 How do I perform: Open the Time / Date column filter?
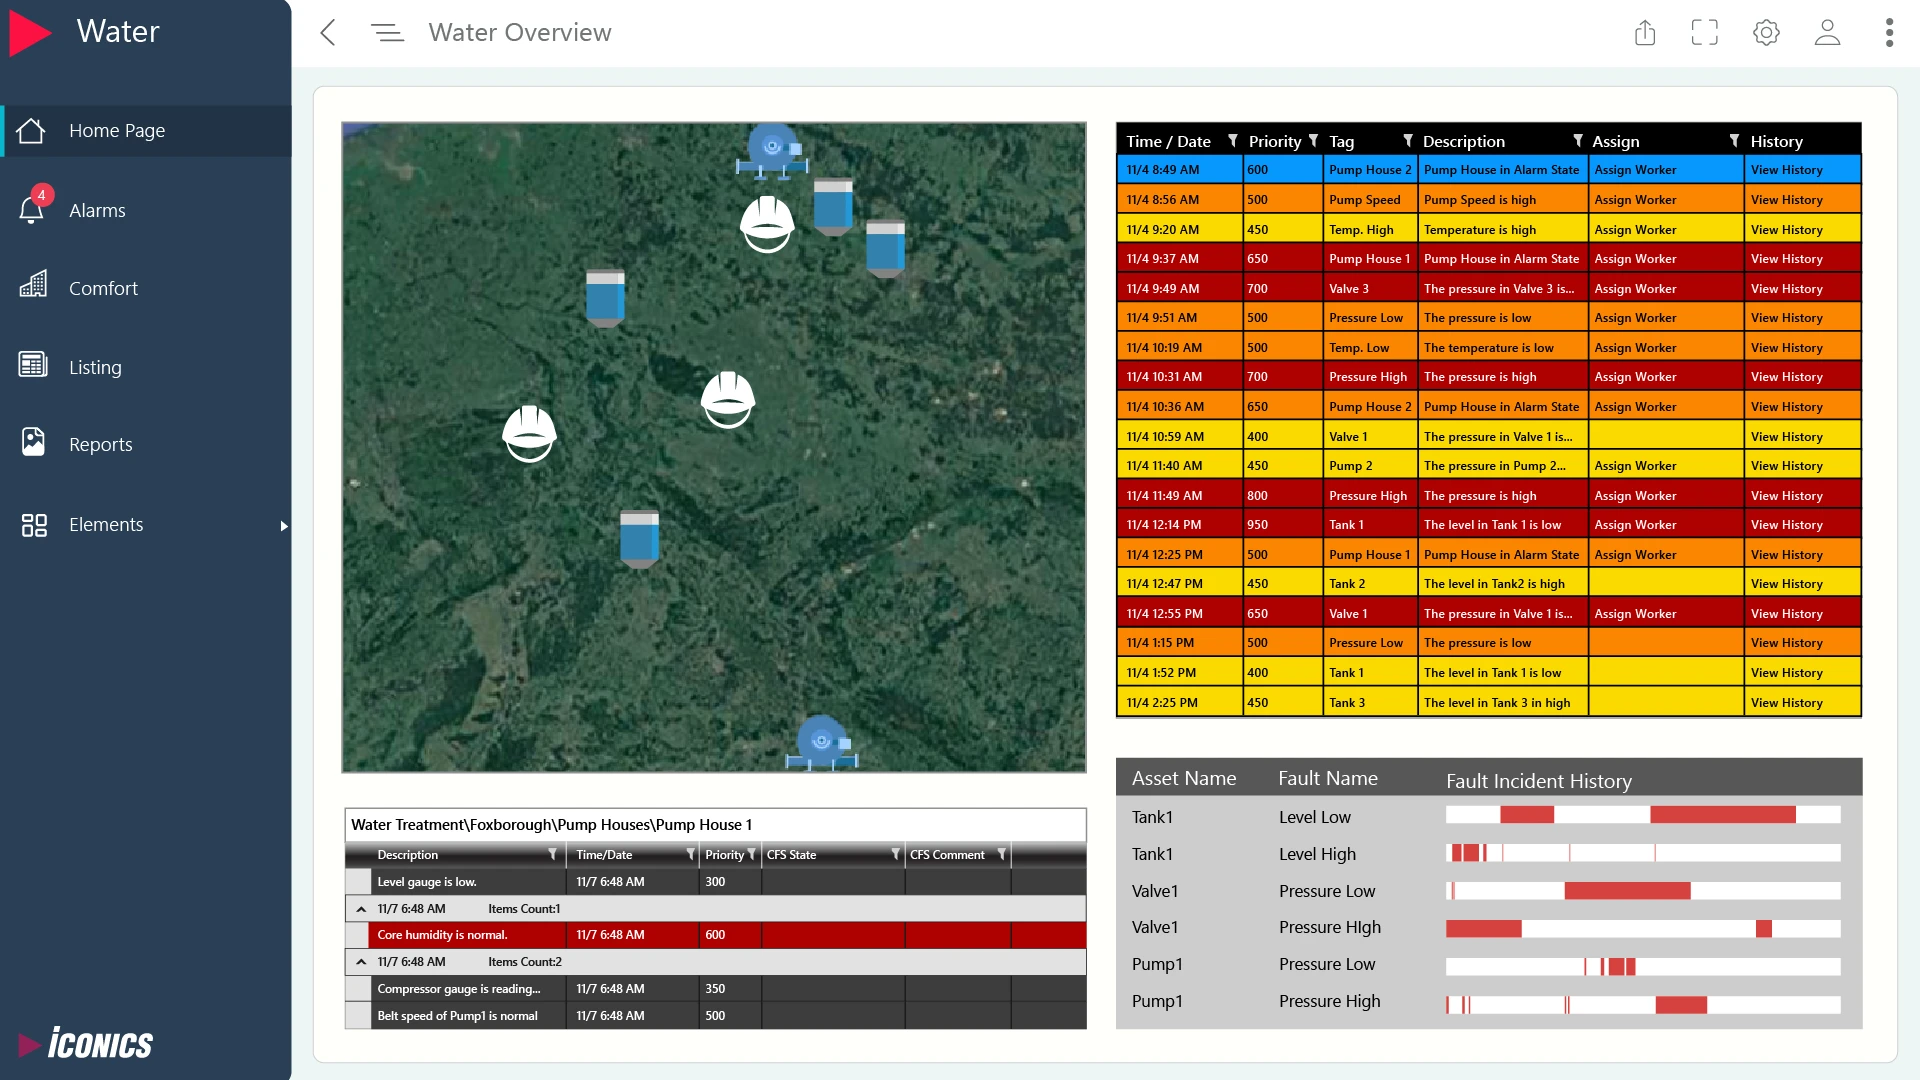point(1233,141)
